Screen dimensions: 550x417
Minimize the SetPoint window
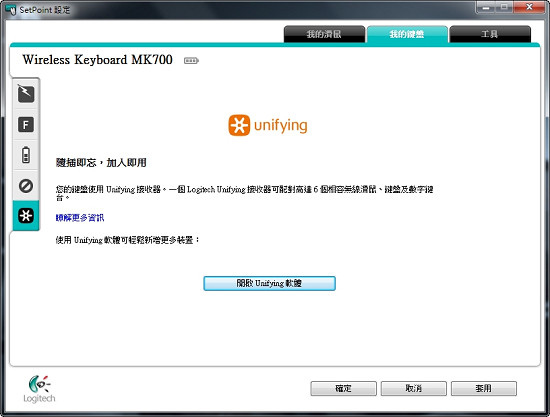click(x=486, y=7)
